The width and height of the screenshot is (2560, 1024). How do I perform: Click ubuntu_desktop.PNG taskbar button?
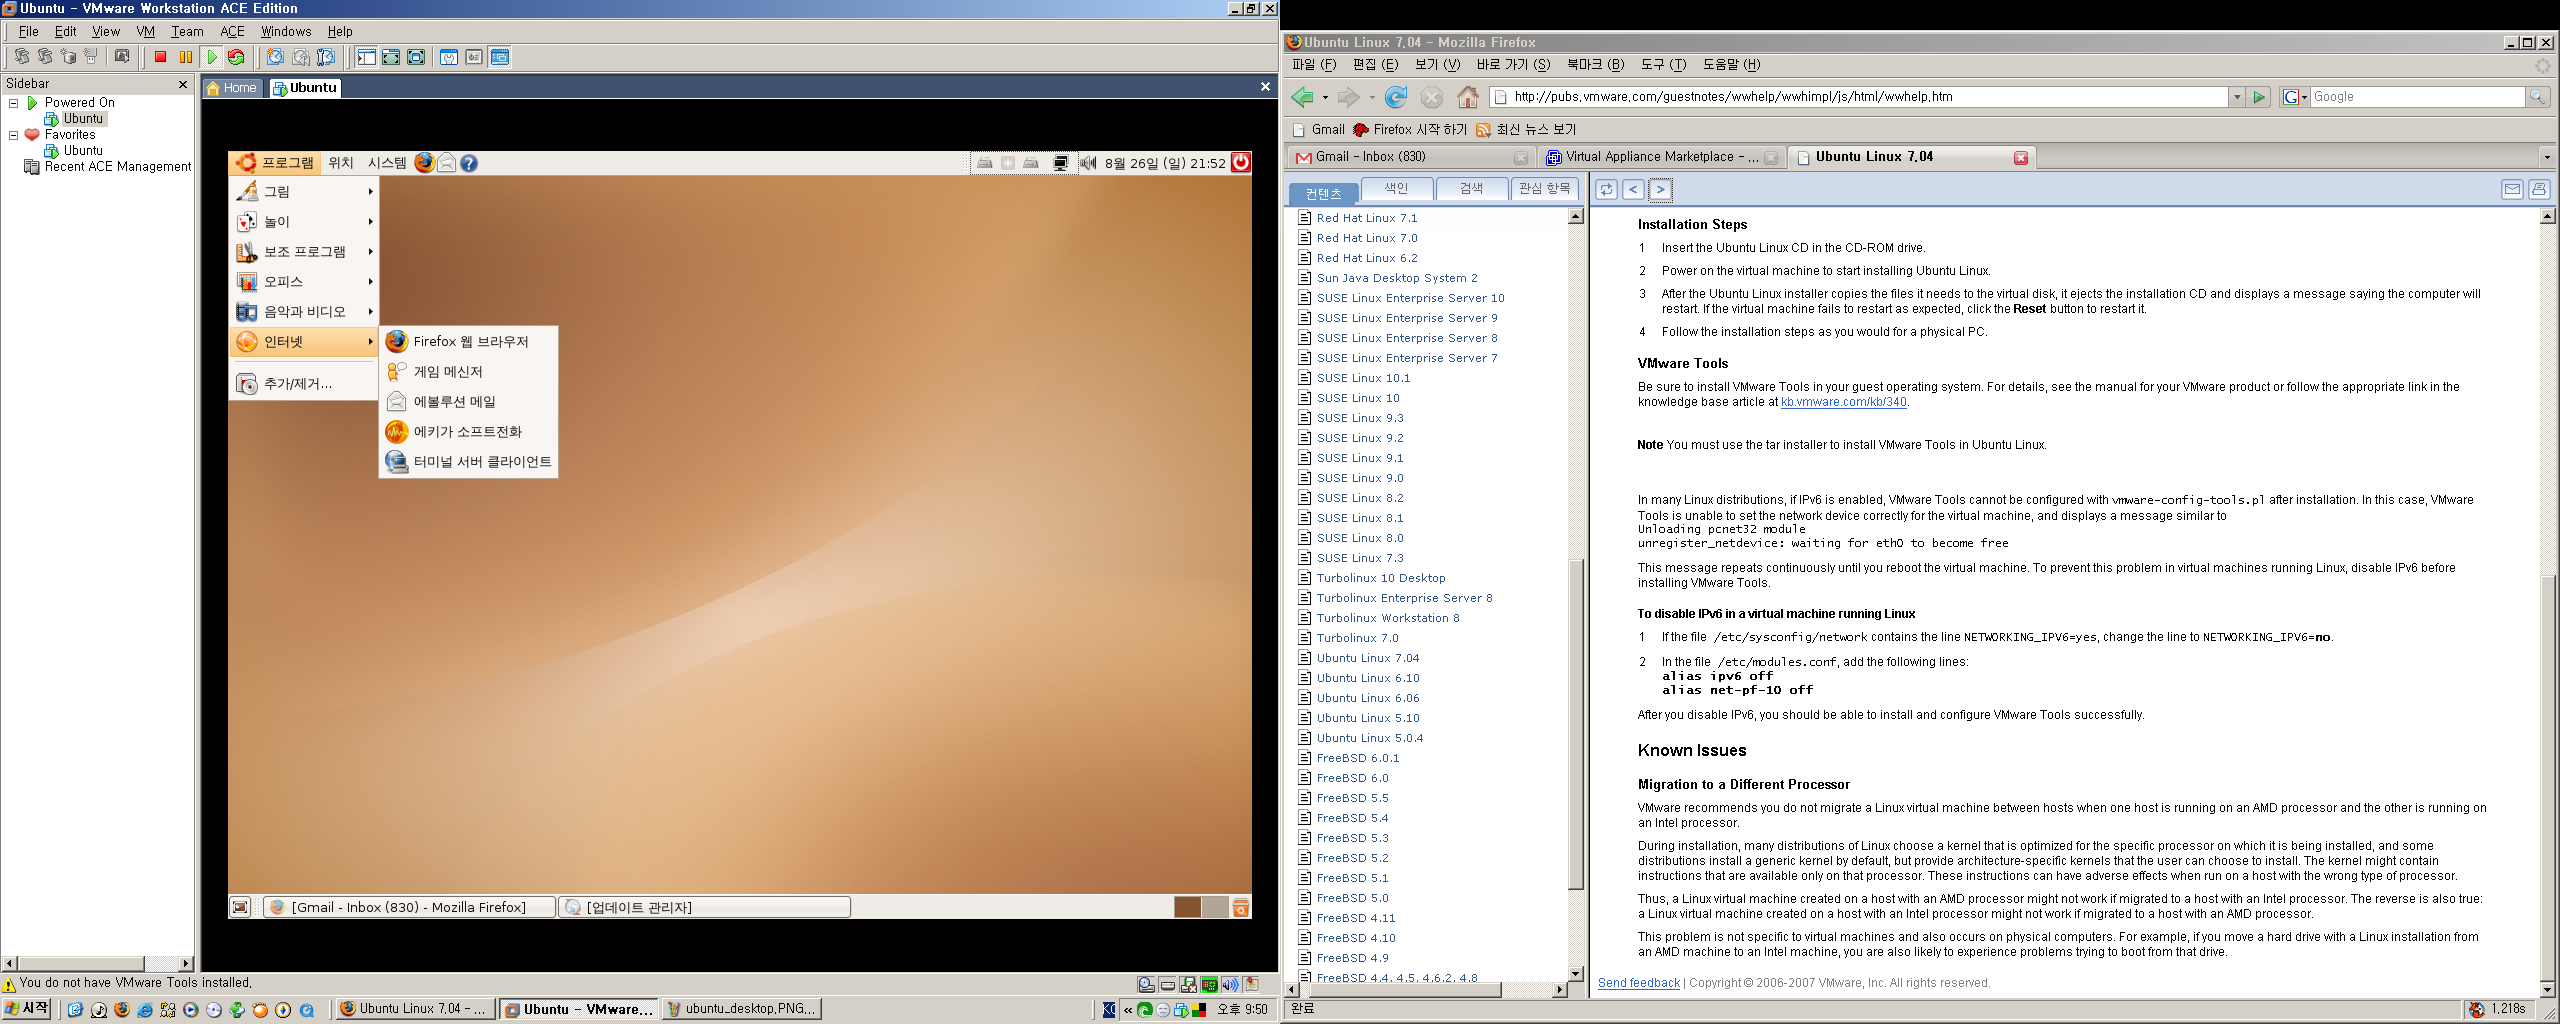click(741, 1009)
